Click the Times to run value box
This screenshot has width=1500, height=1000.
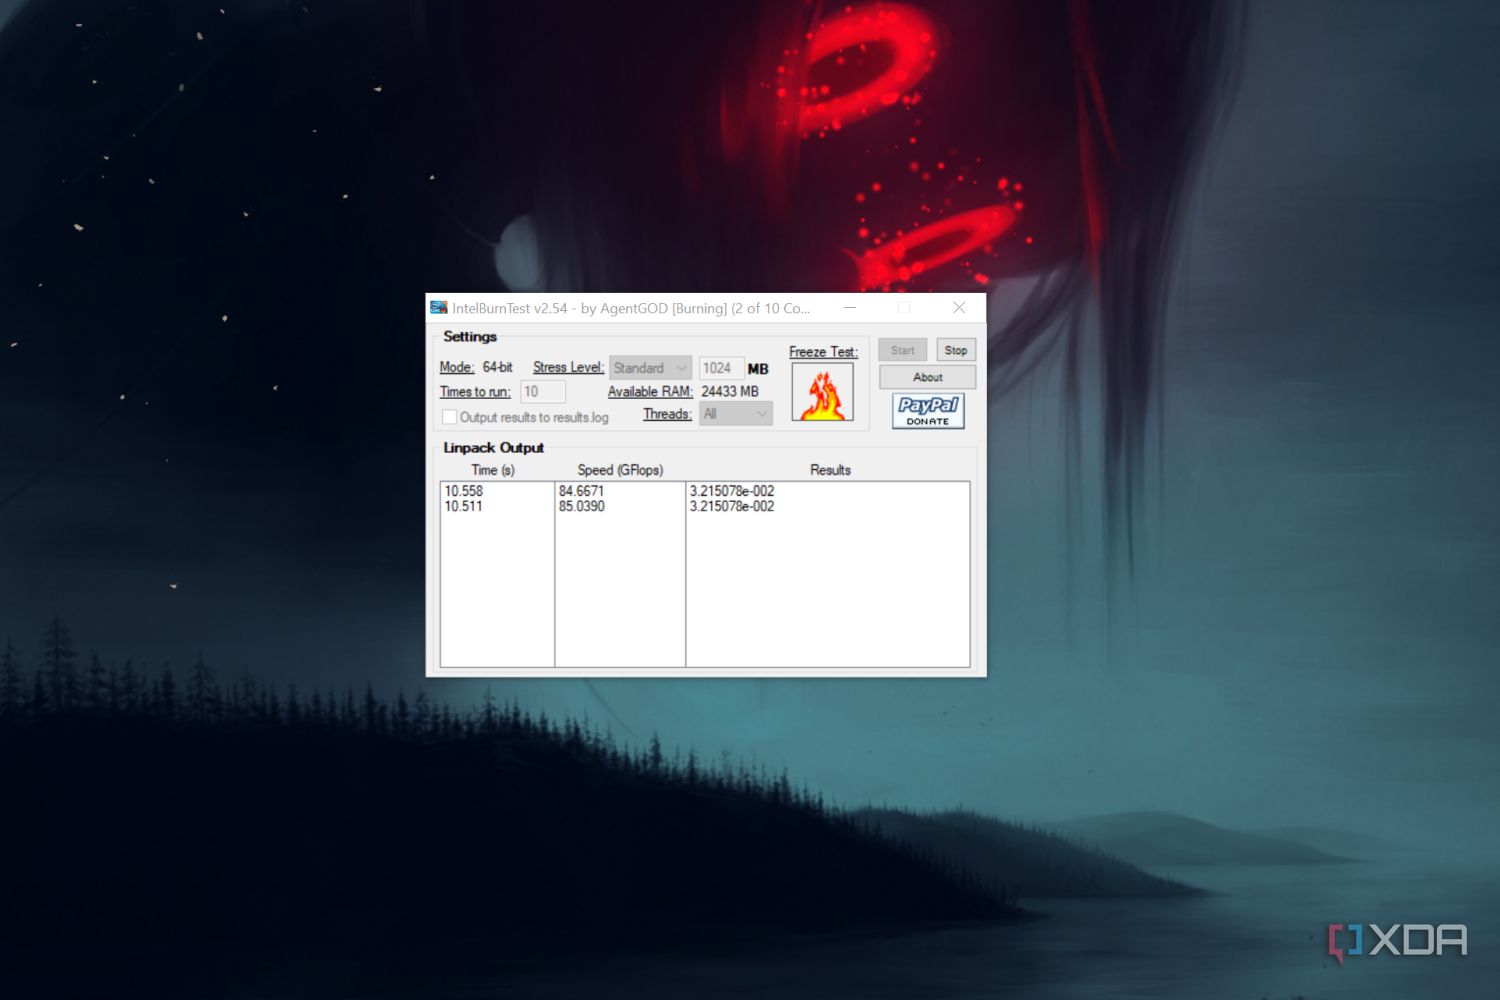[x=543, y=391]
